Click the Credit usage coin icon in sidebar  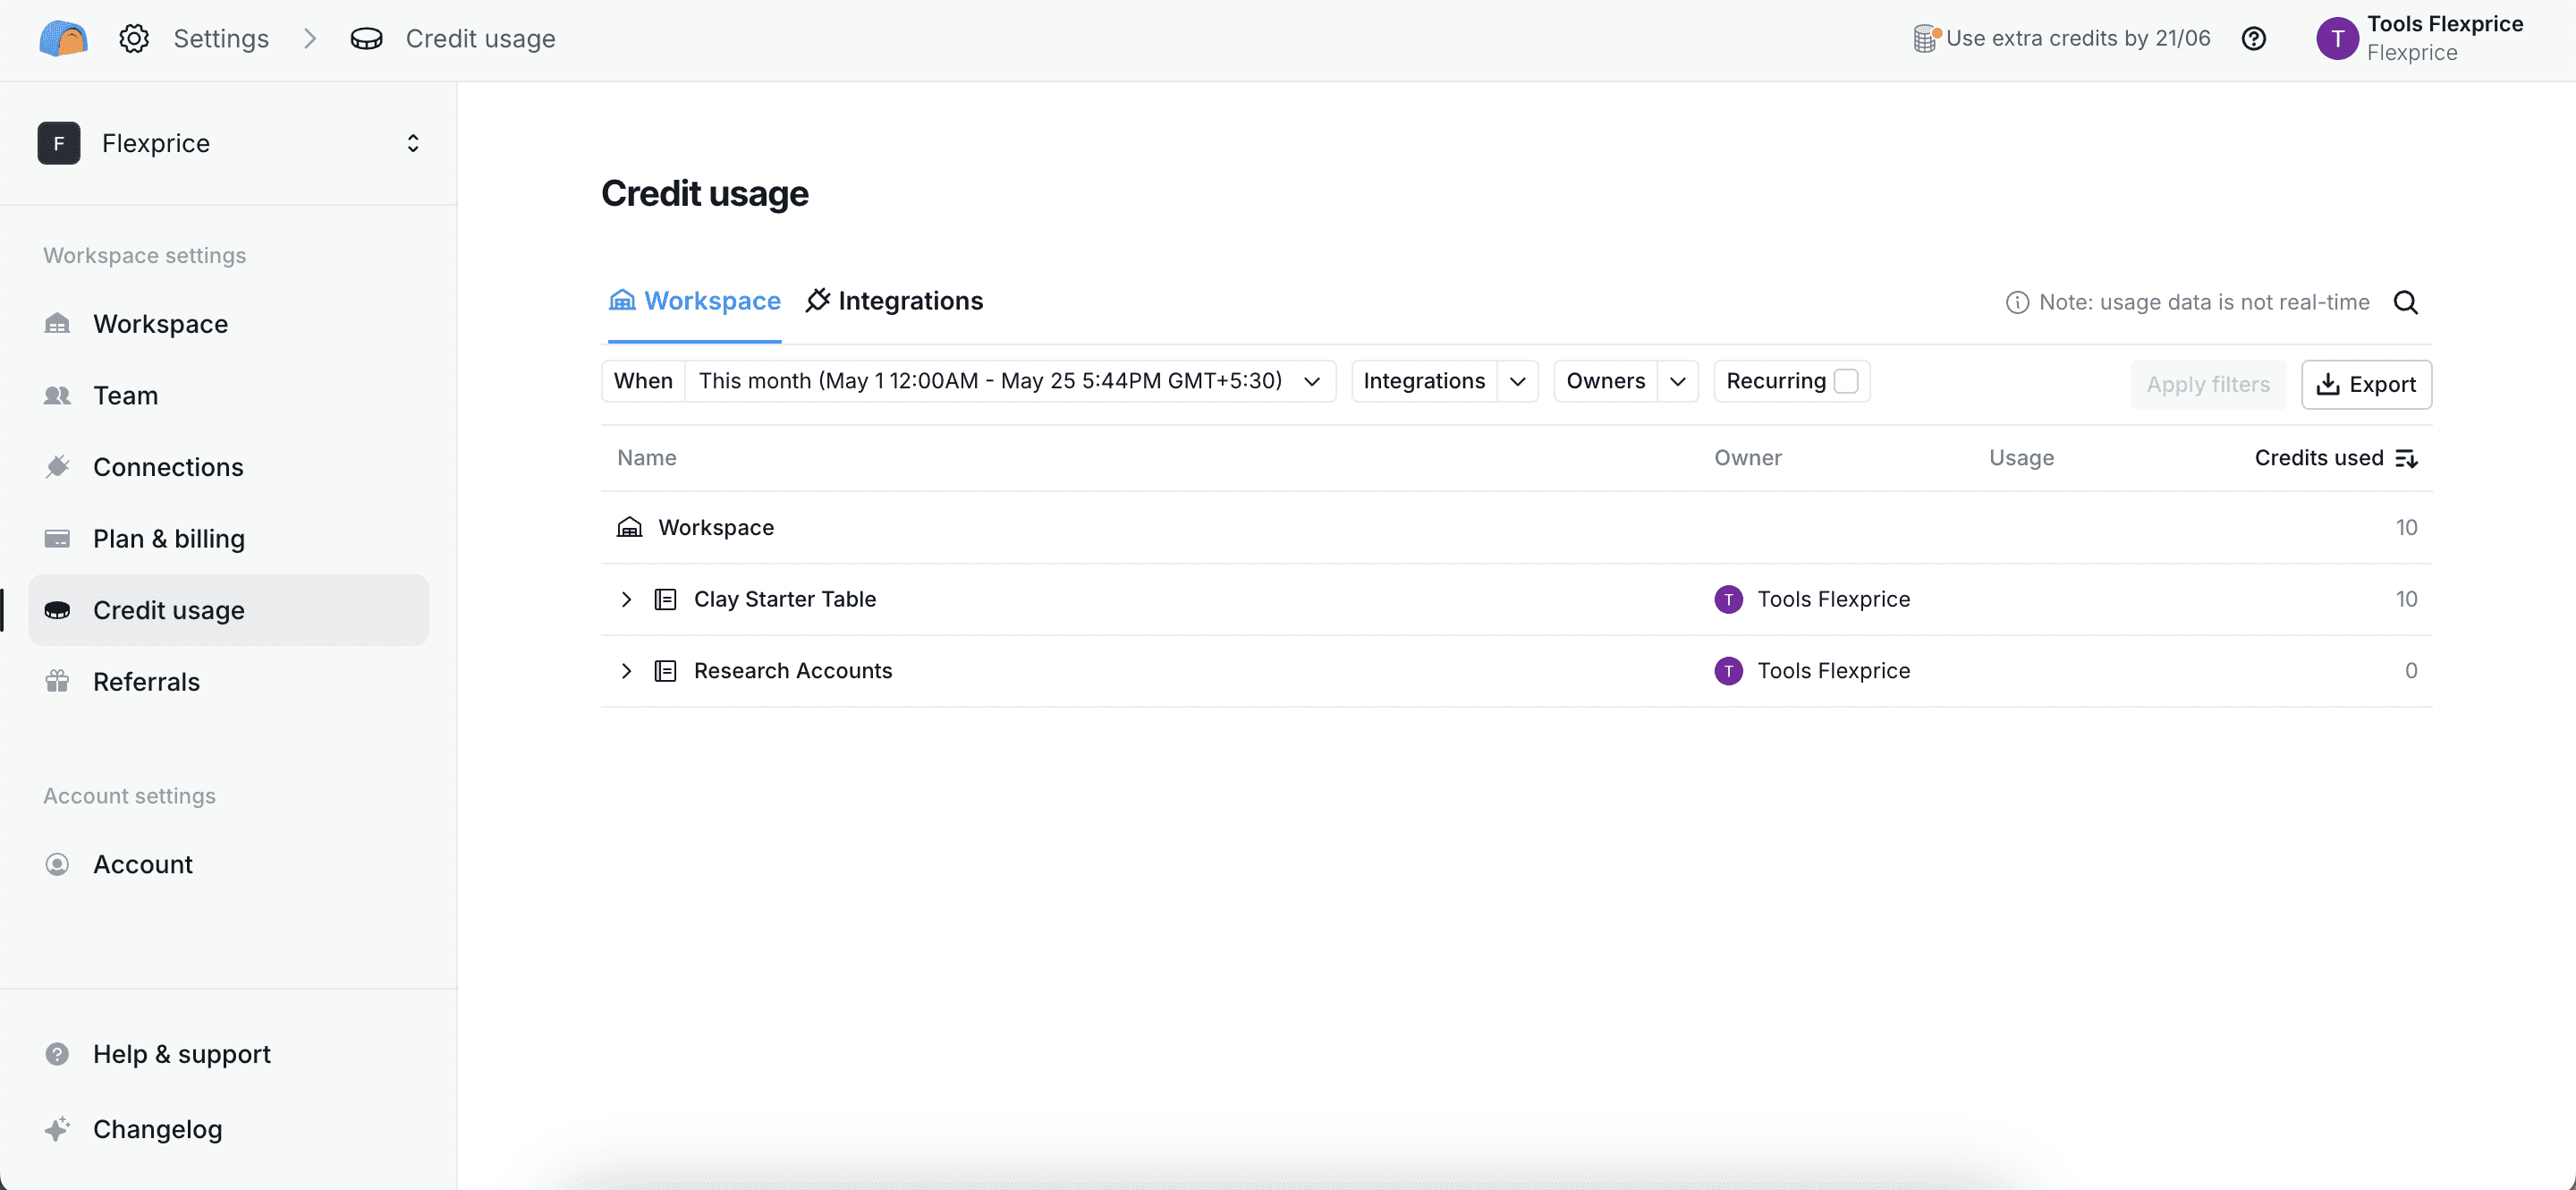point(57,610)
